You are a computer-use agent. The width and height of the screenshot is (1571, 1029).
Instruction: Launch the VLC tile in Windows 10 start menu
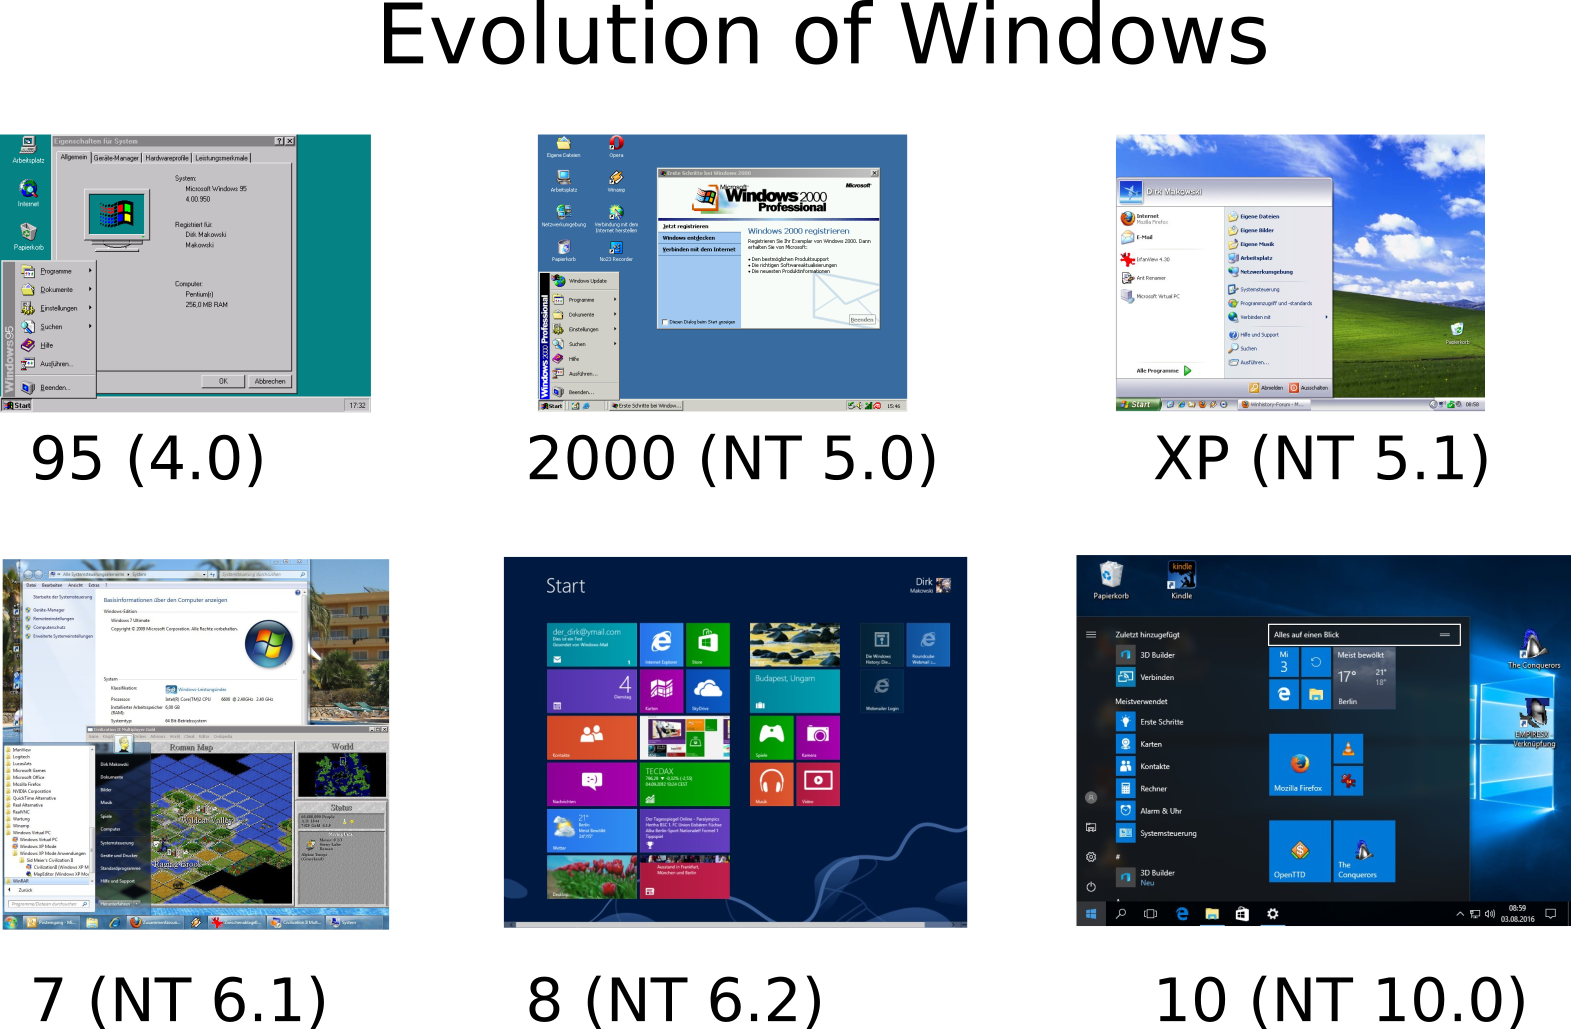pos(1348,749)
